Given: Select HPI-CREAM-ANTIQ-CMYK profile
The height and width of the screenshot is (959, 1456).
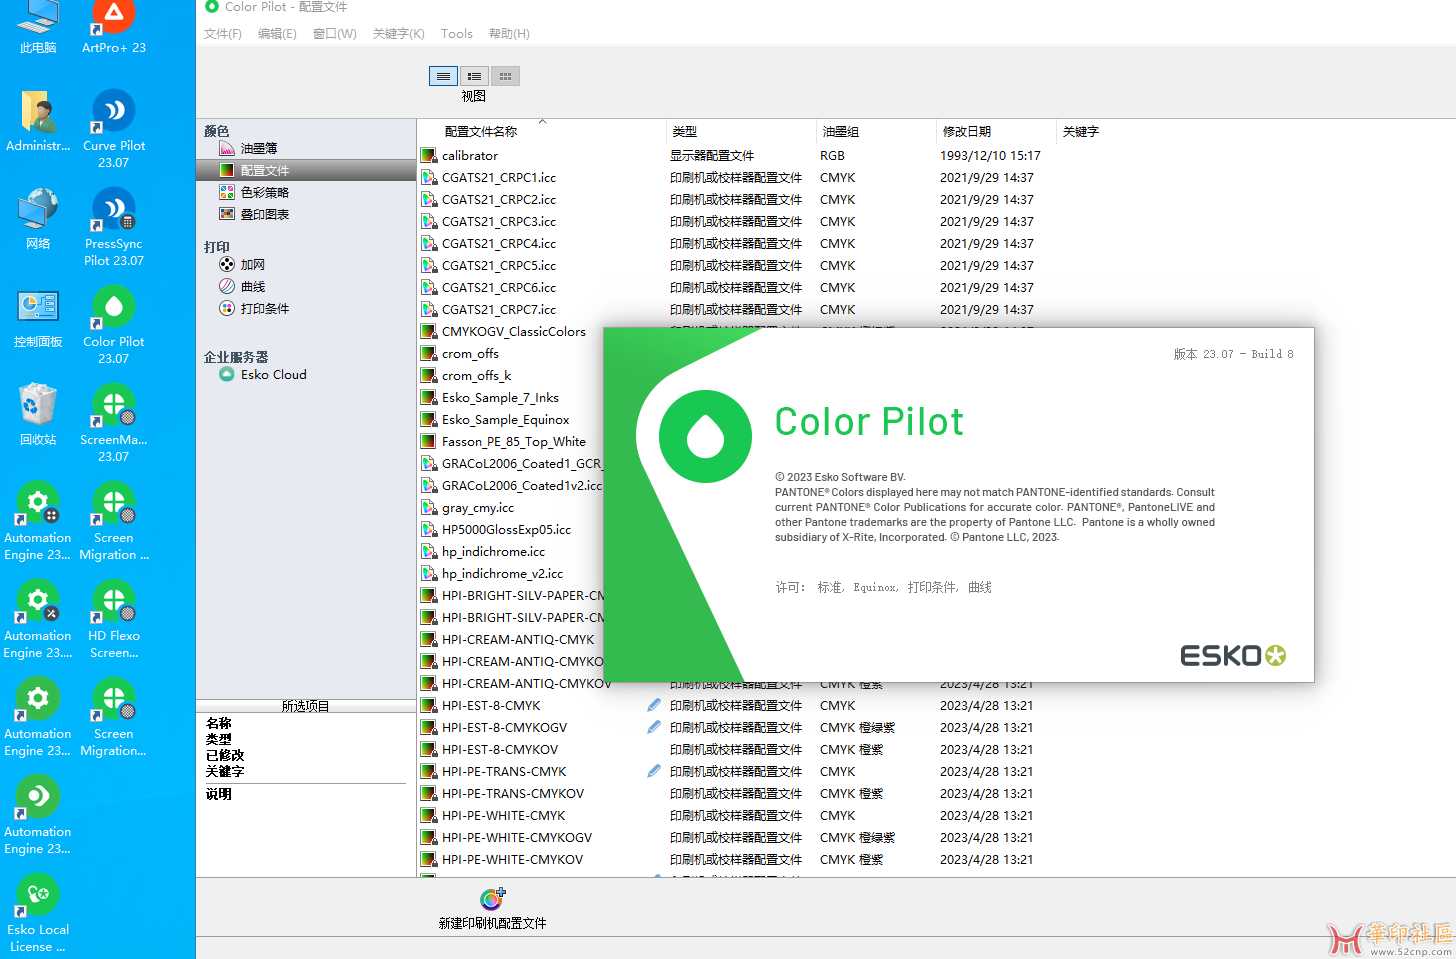Looking at the screenshot, I should (518, 639).
